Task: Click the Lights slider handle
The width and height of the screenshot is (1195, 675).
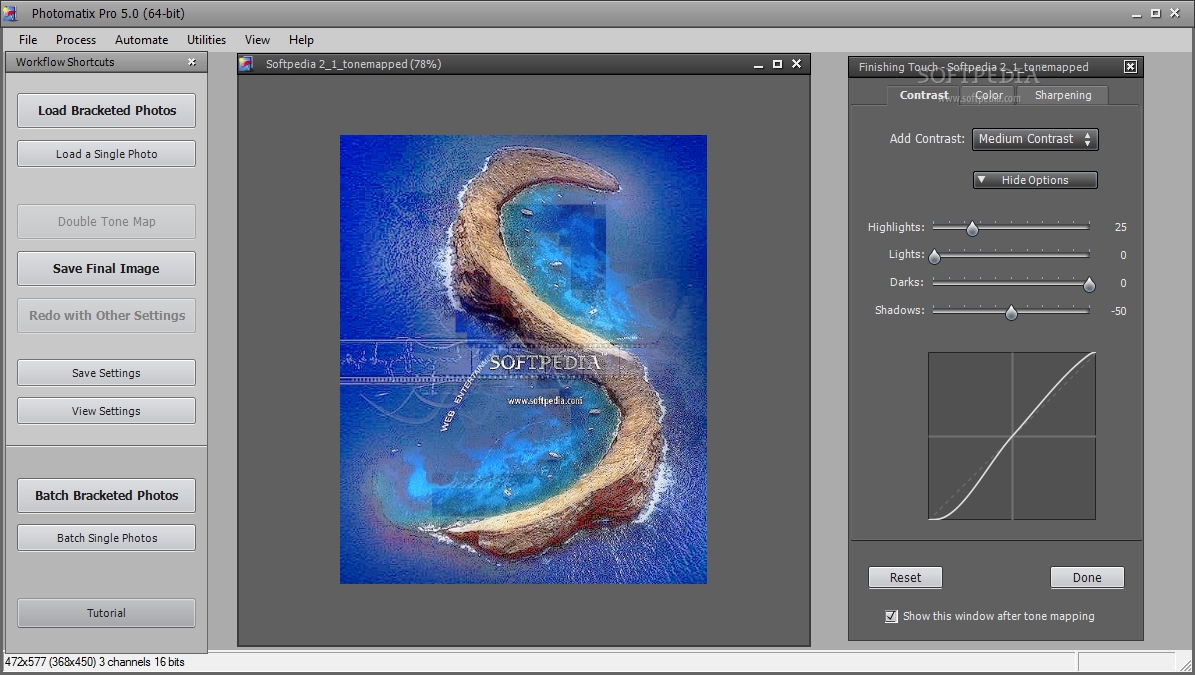Action: (934, 256)
